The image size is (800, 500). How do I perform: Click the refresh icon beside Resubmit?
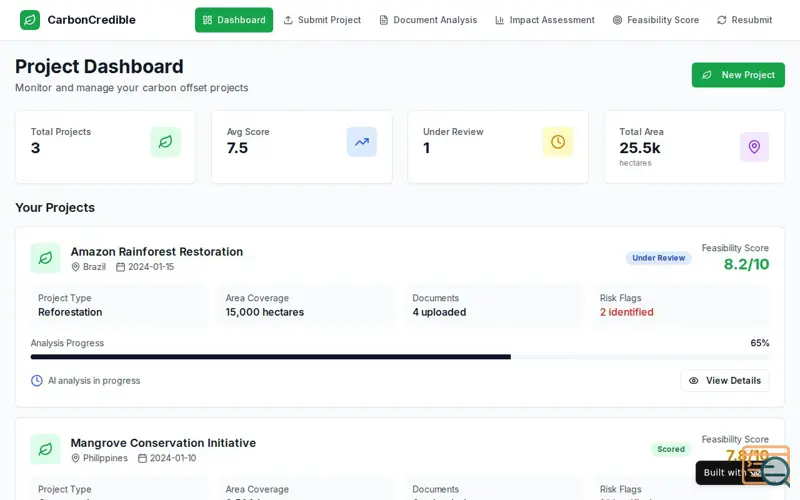(x=721, y=20)
